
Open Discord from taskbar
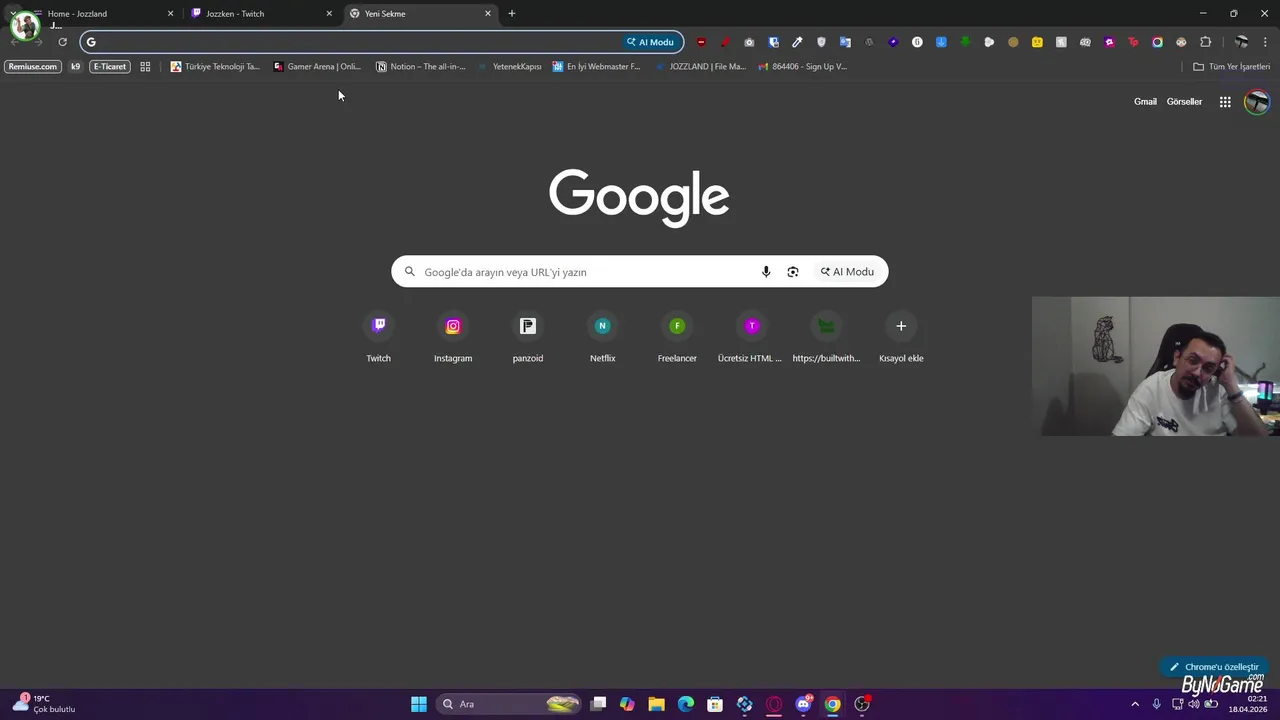coord(803,704)
